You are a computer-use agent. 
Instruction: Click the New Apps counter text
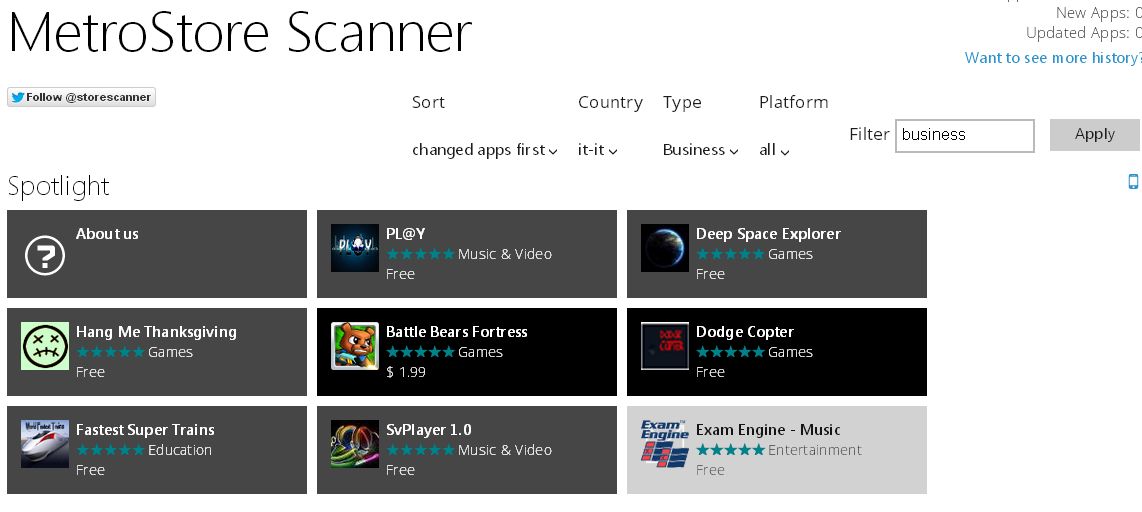tap(1098, 12)
